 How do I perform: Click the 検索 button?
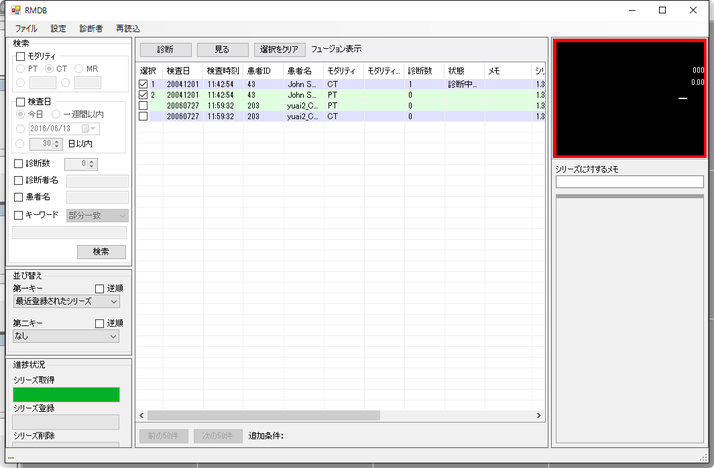(x=102, y=252)
